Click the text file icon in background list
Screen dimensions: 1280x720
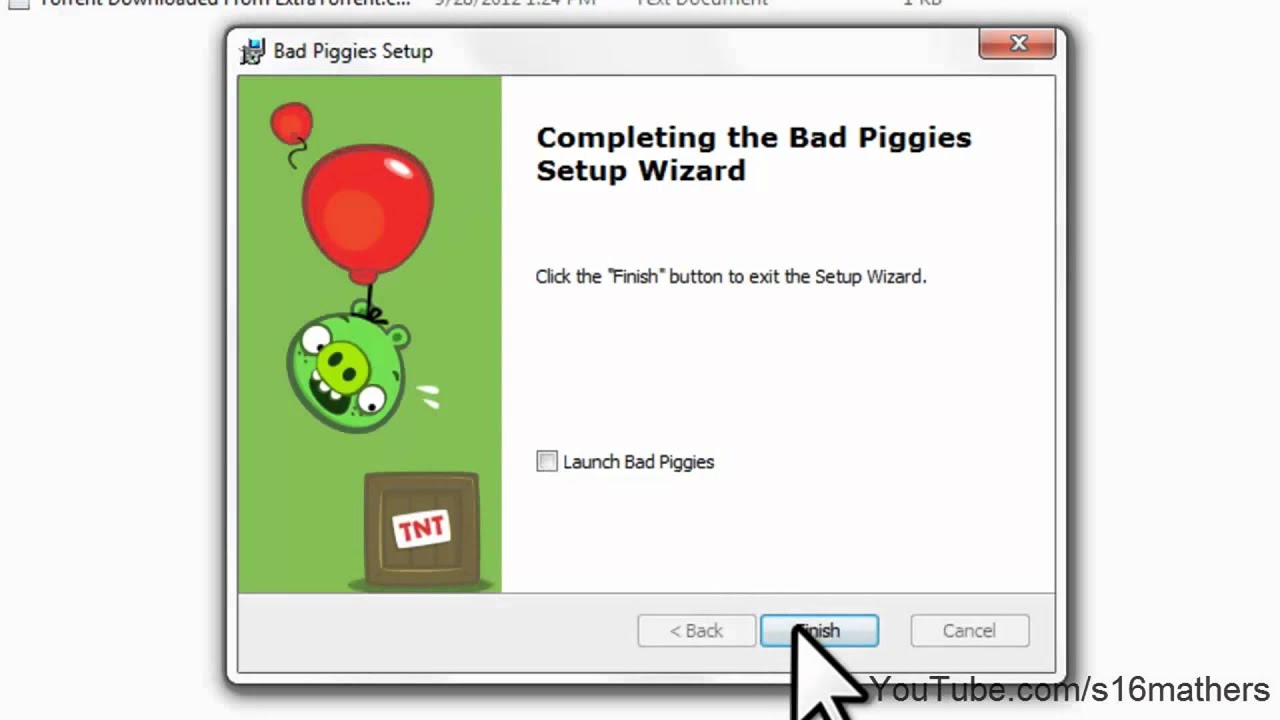[18, 3]
